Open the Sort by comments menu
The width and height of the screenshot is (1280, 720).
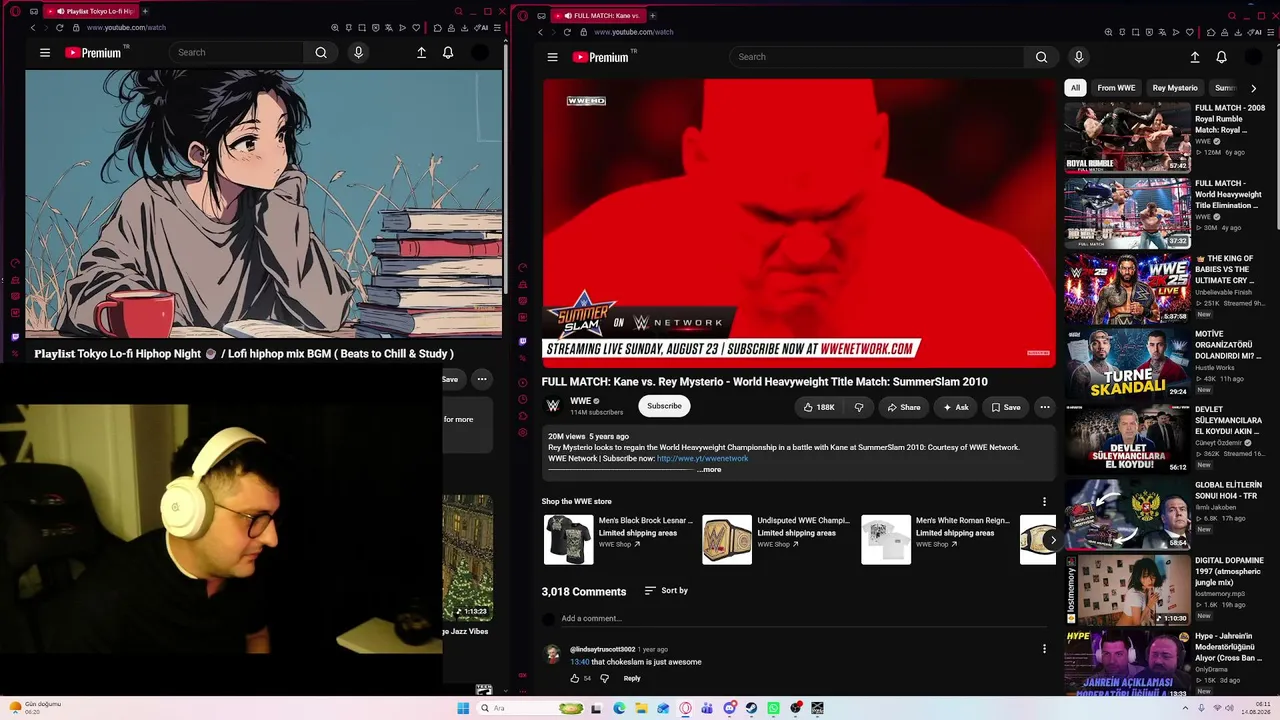pos(666,590)
